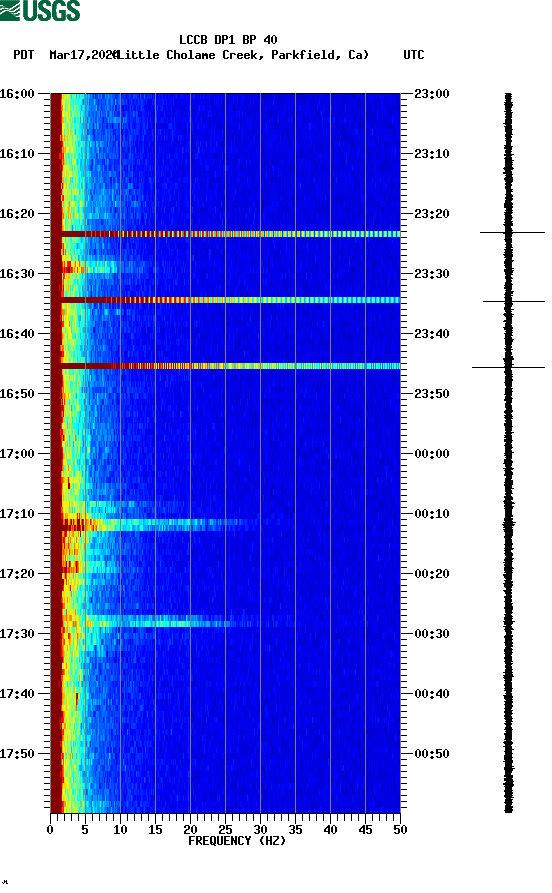The image size is (552, 893).
Task: Click the 40 Hz frequency tick label
Action: [330, 830]
